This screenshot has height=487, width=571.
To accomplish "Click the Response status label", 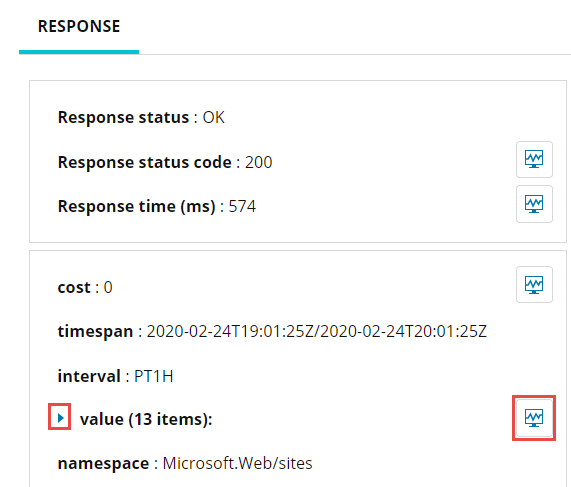I will pos(123,118).
